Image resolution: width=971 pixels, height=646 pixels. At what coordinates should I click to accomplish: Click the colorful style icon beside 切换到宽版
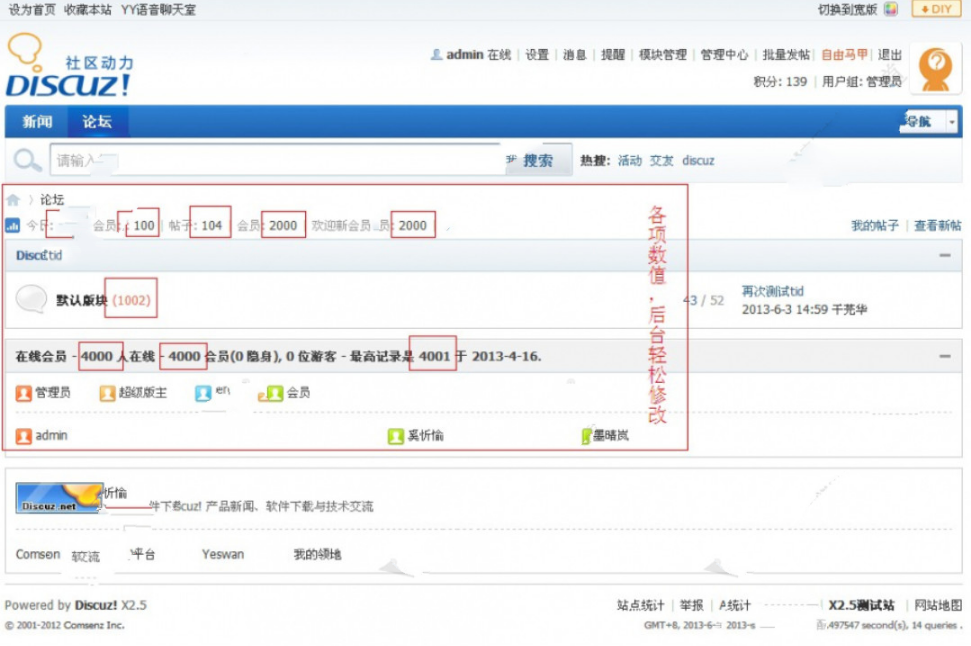point(891,9)
